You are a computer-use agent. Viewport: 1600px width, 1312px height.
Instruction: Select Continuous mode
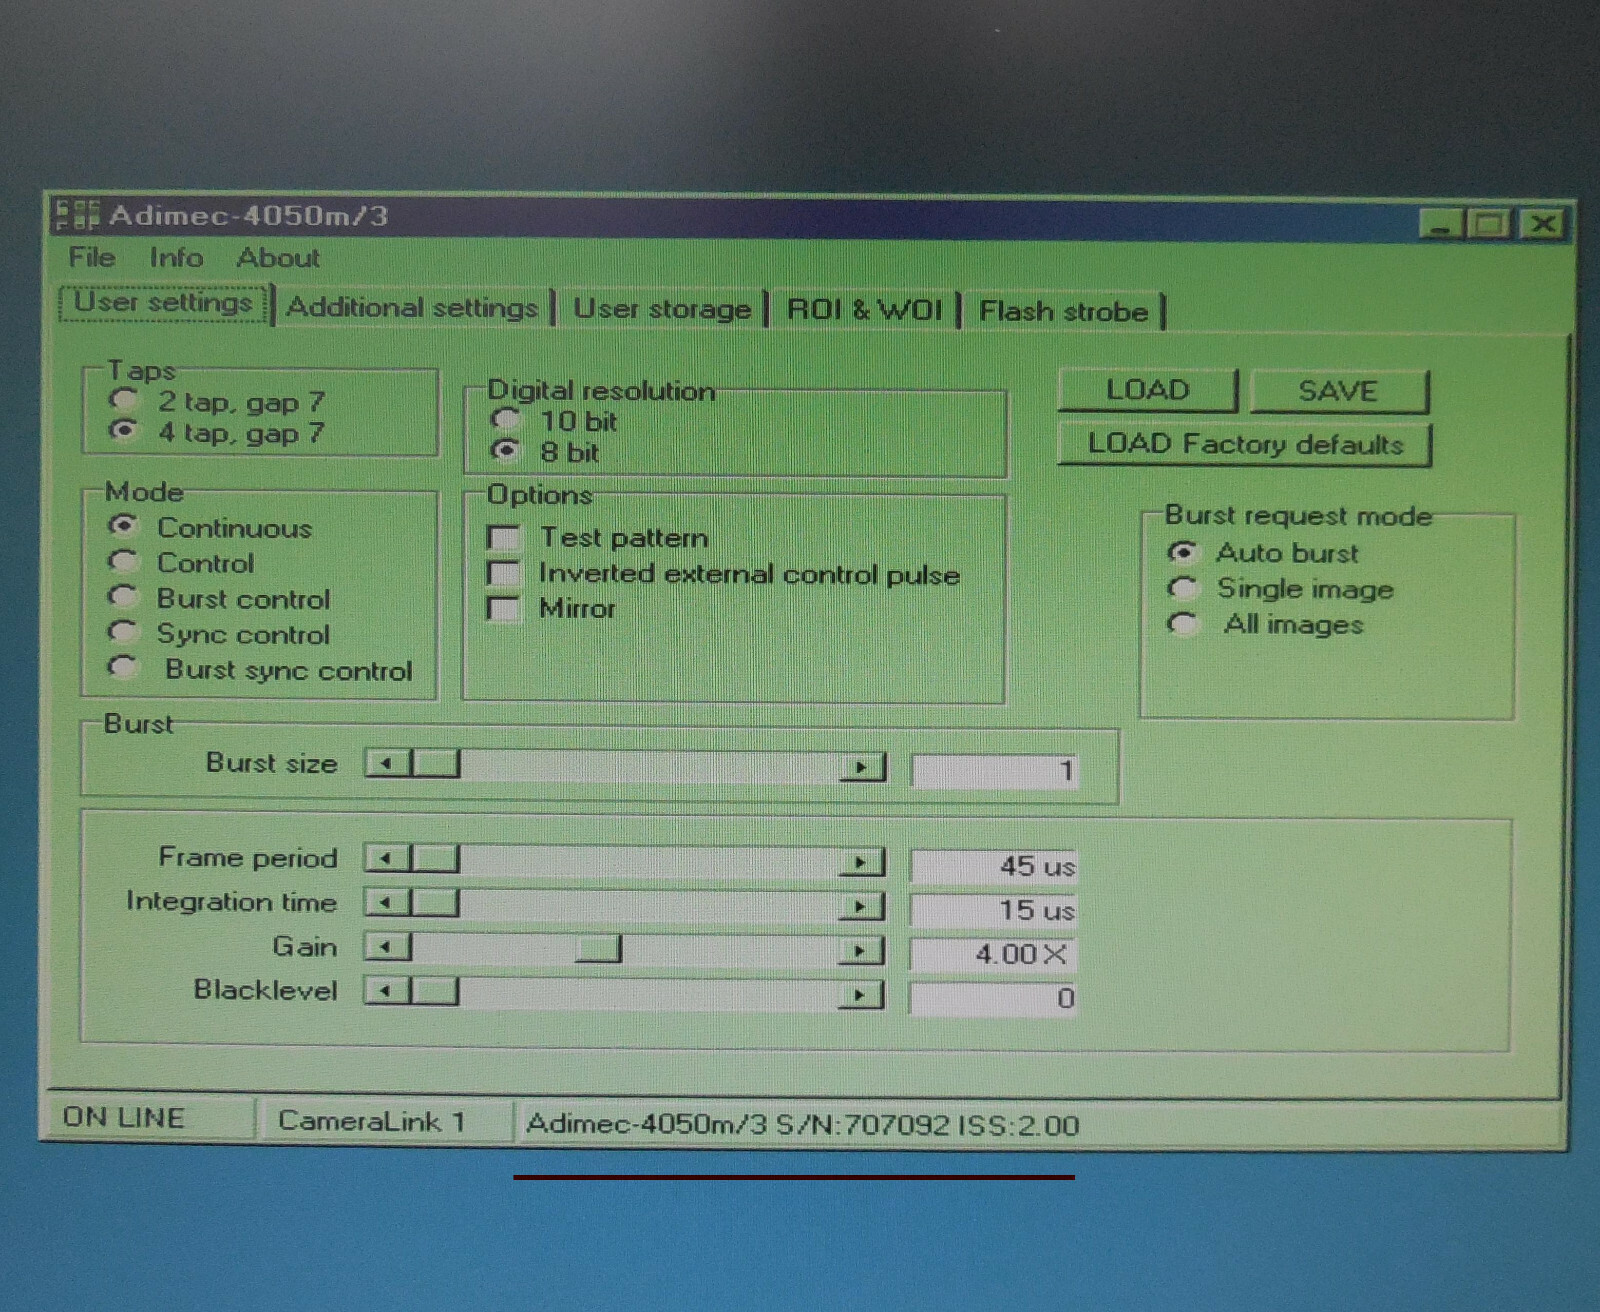210,527
